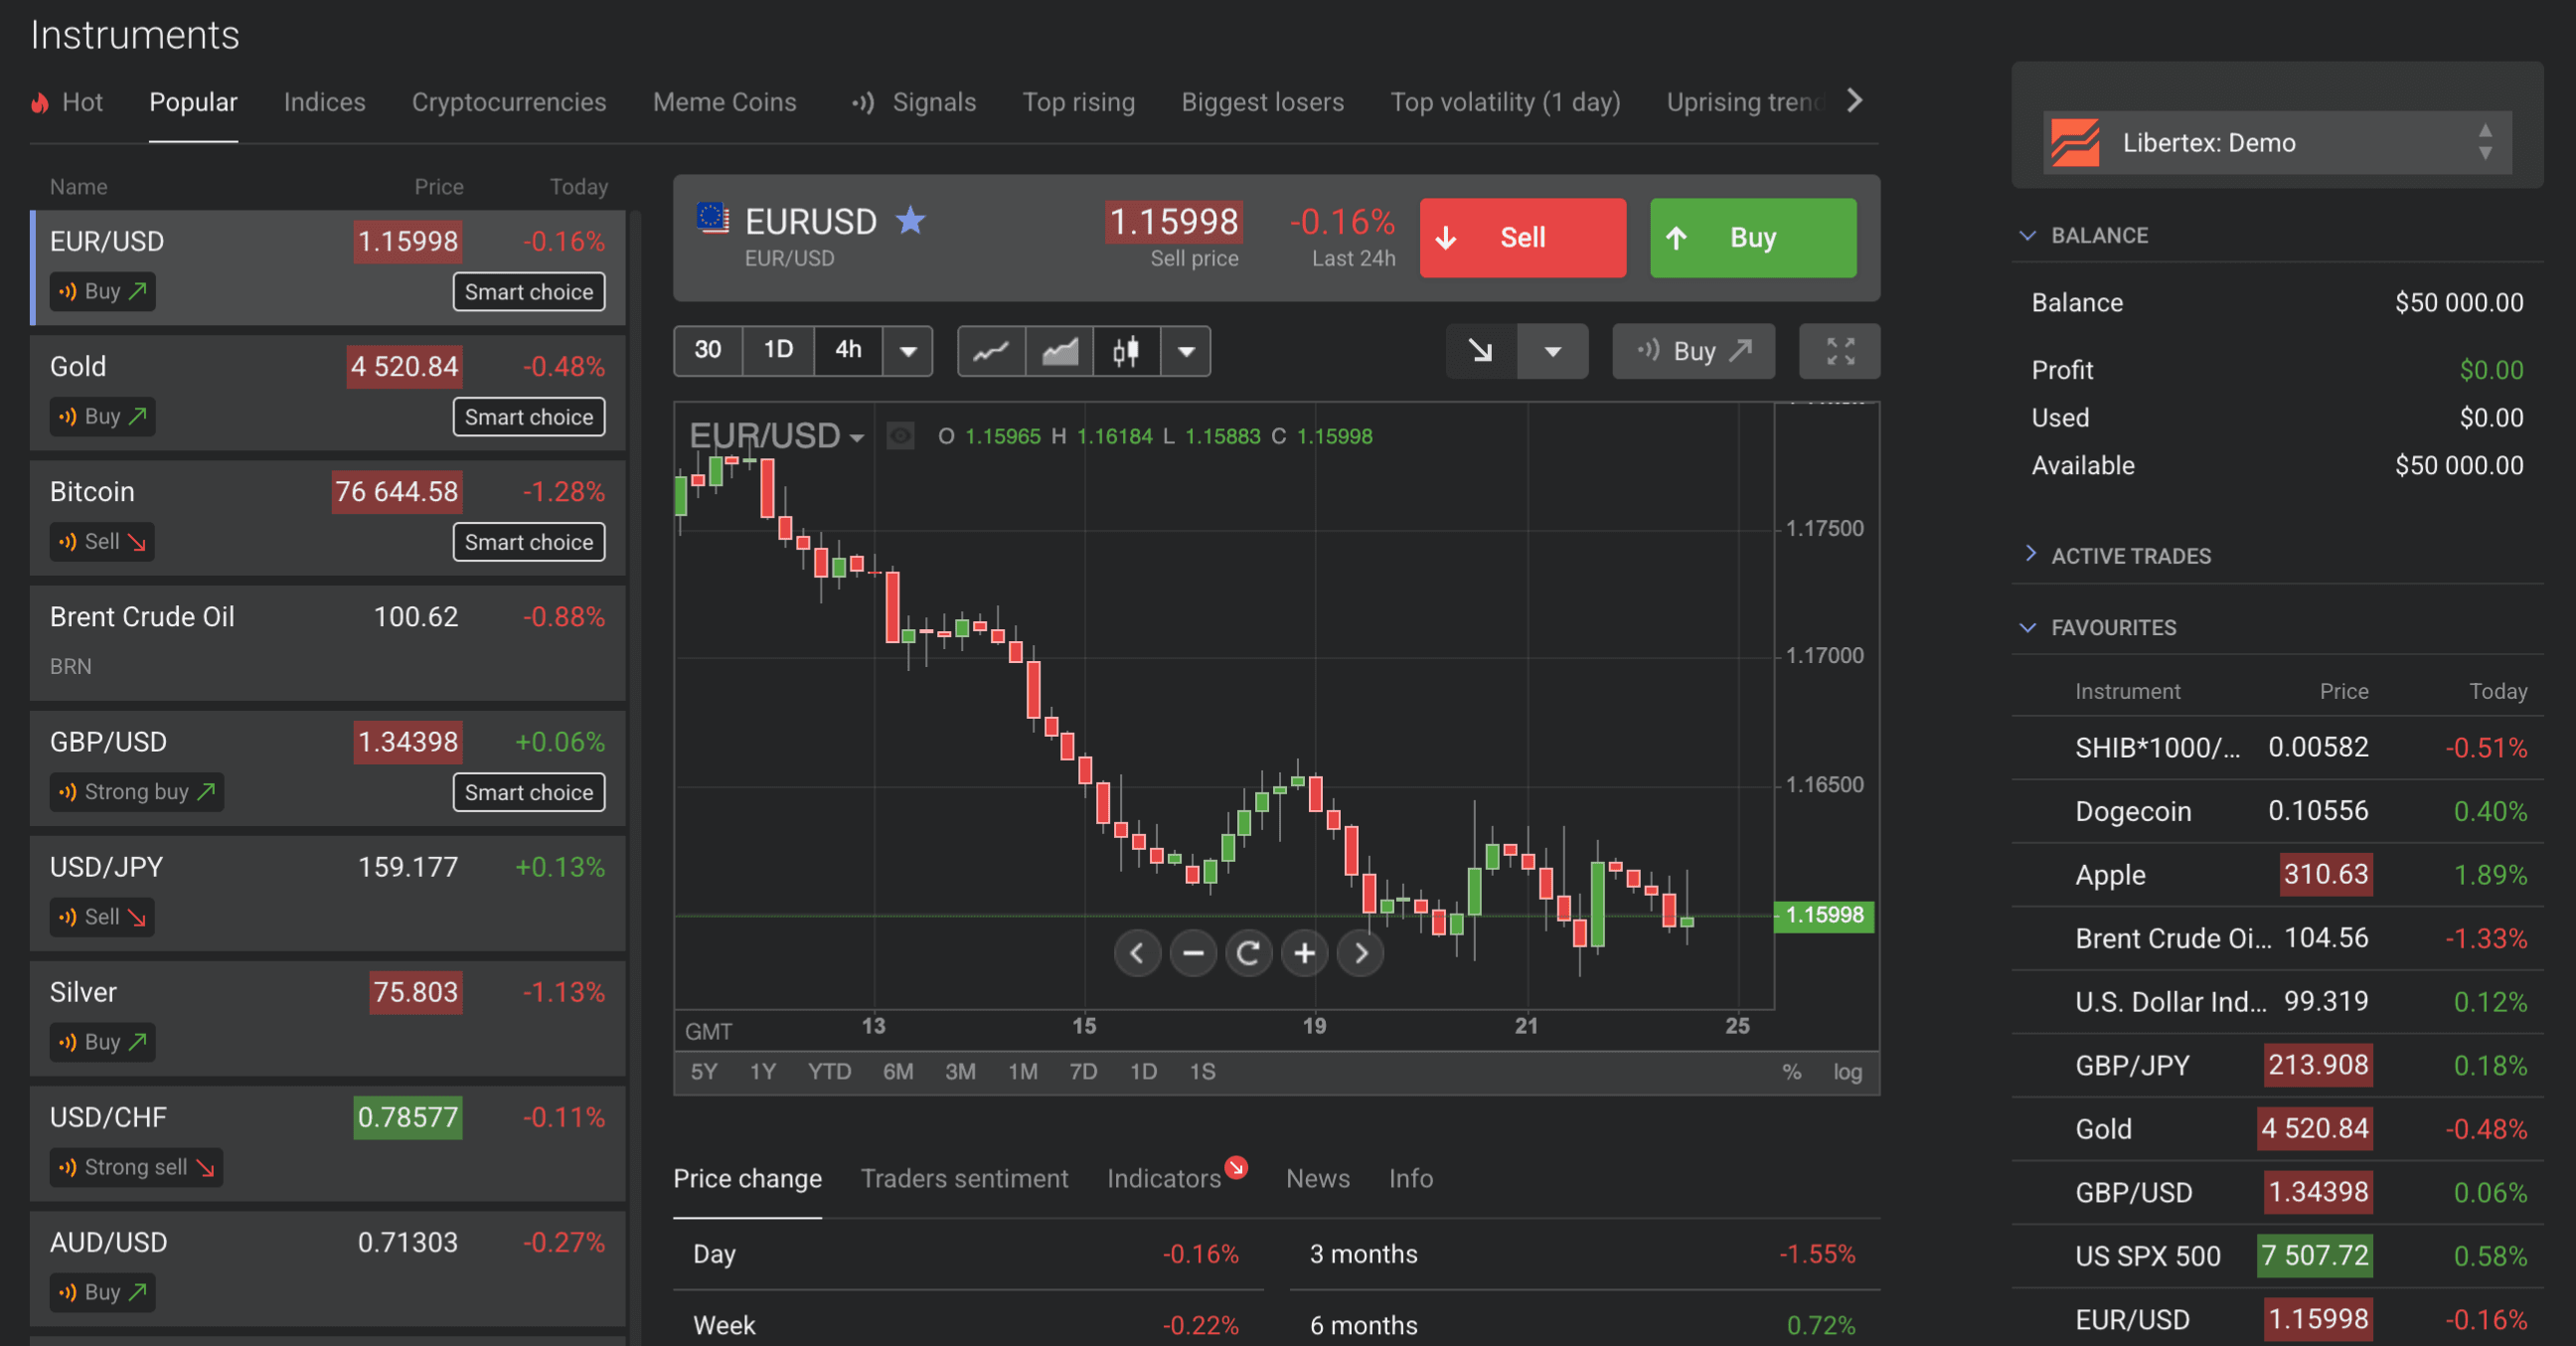Click Buy signal under Silver
This screenshot has width=2576, height=1346.
click(103, 1042)
